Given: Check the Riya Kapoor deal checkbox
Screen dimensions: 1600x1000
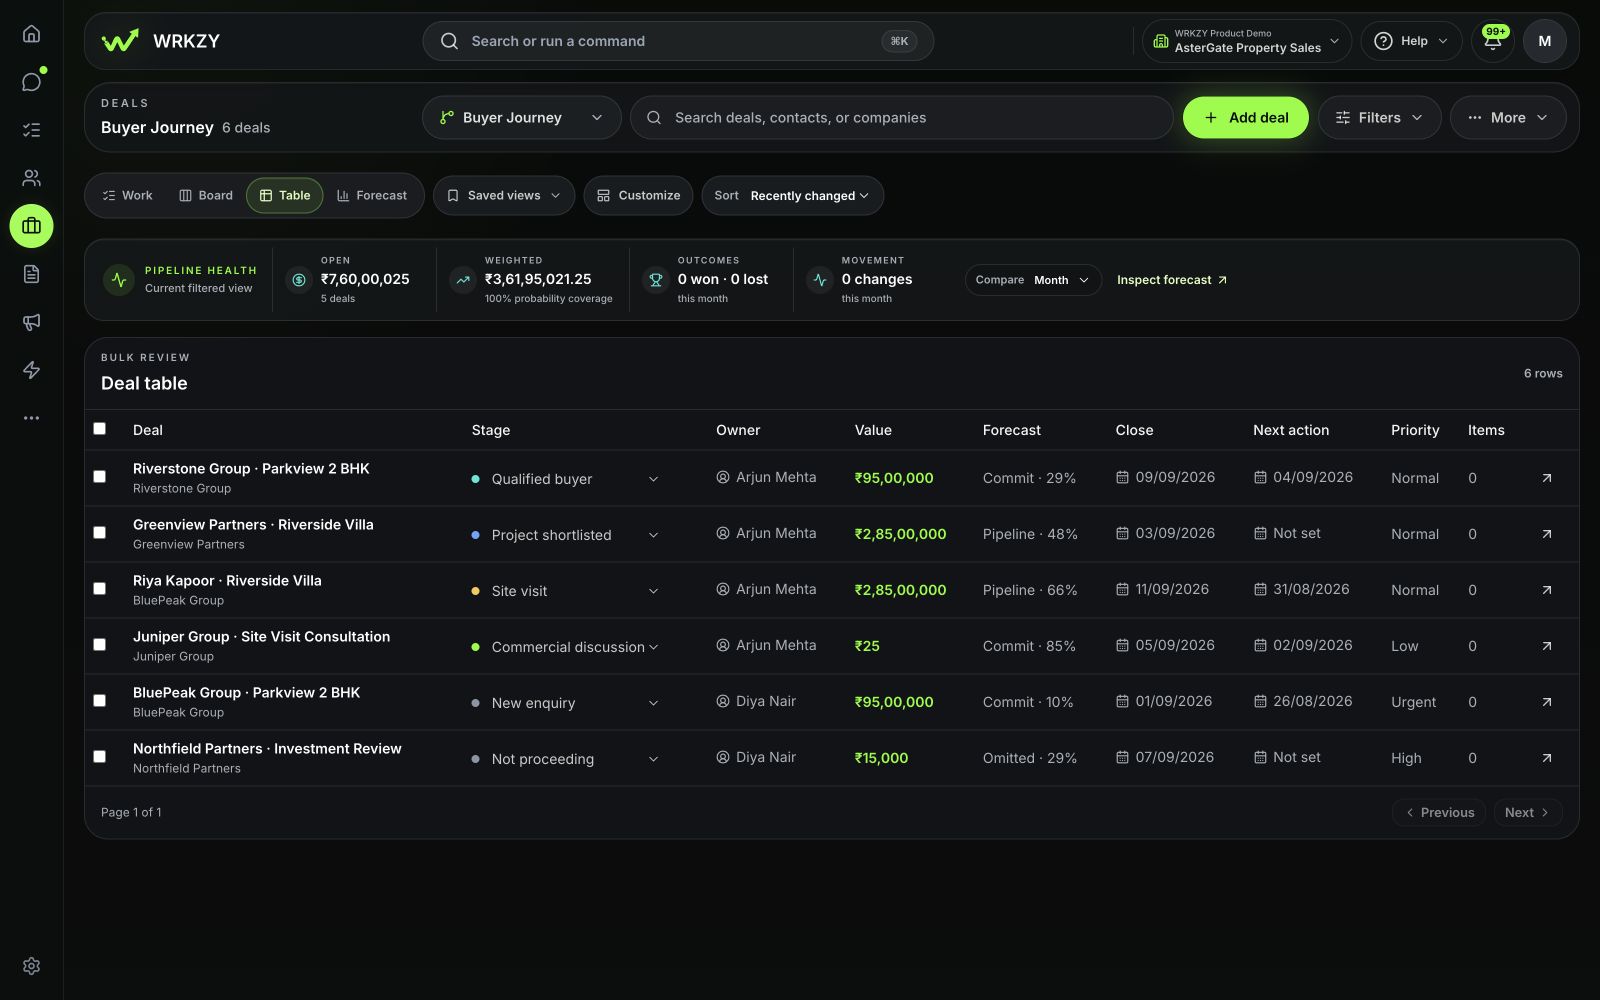Looking at the screenshot, I should [100, 589].
